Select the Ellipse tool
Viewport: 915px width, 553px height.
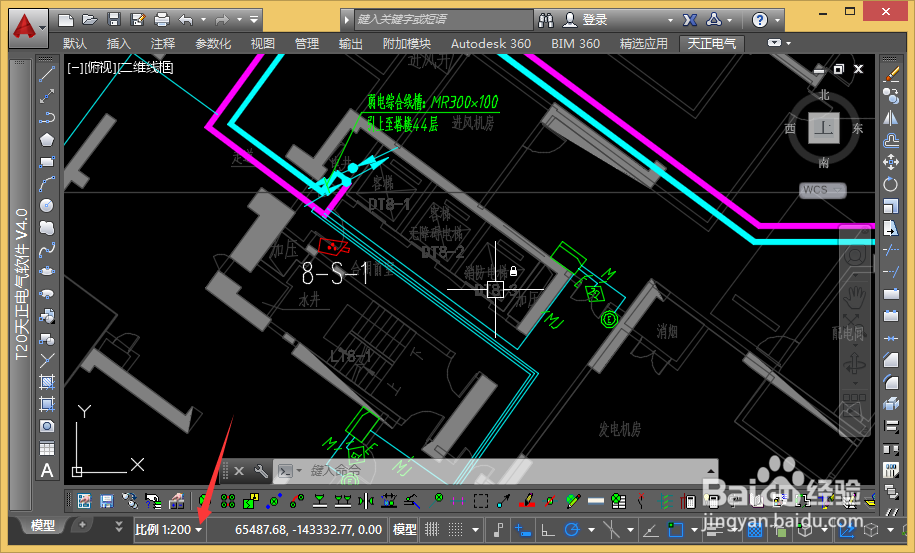(47, 272)
